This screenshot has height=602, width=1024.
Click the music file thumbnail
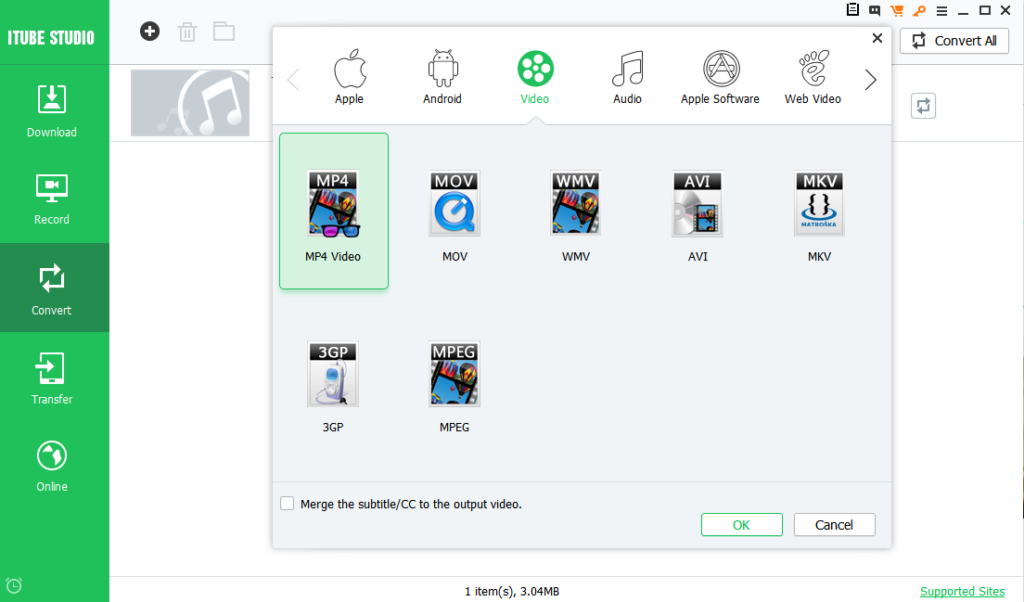tap(190, 103)
